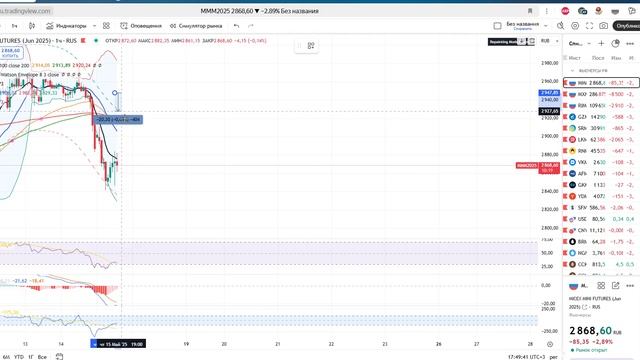Select the Все (all) date range
640x360 pixels.
tap(42, 357)
